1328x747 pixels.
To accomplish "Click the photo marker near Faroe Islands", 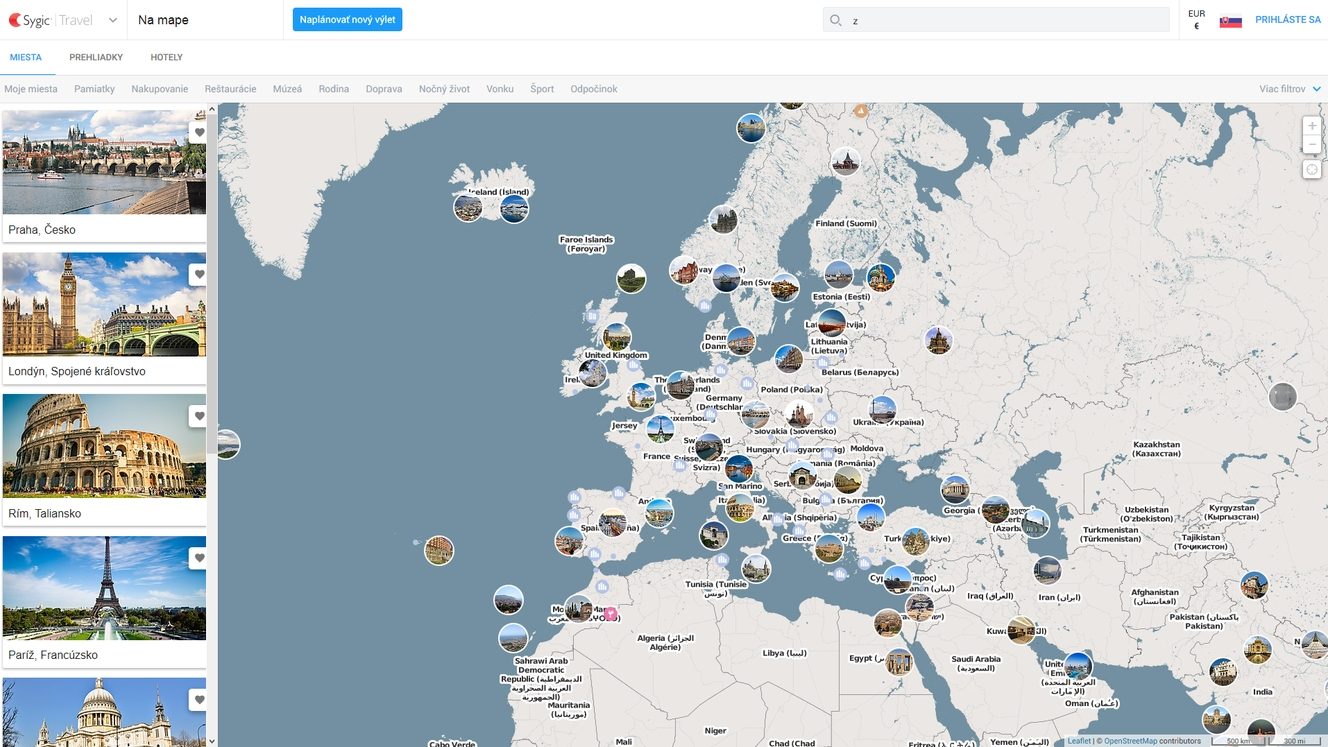I will click(x=631, y=279).
